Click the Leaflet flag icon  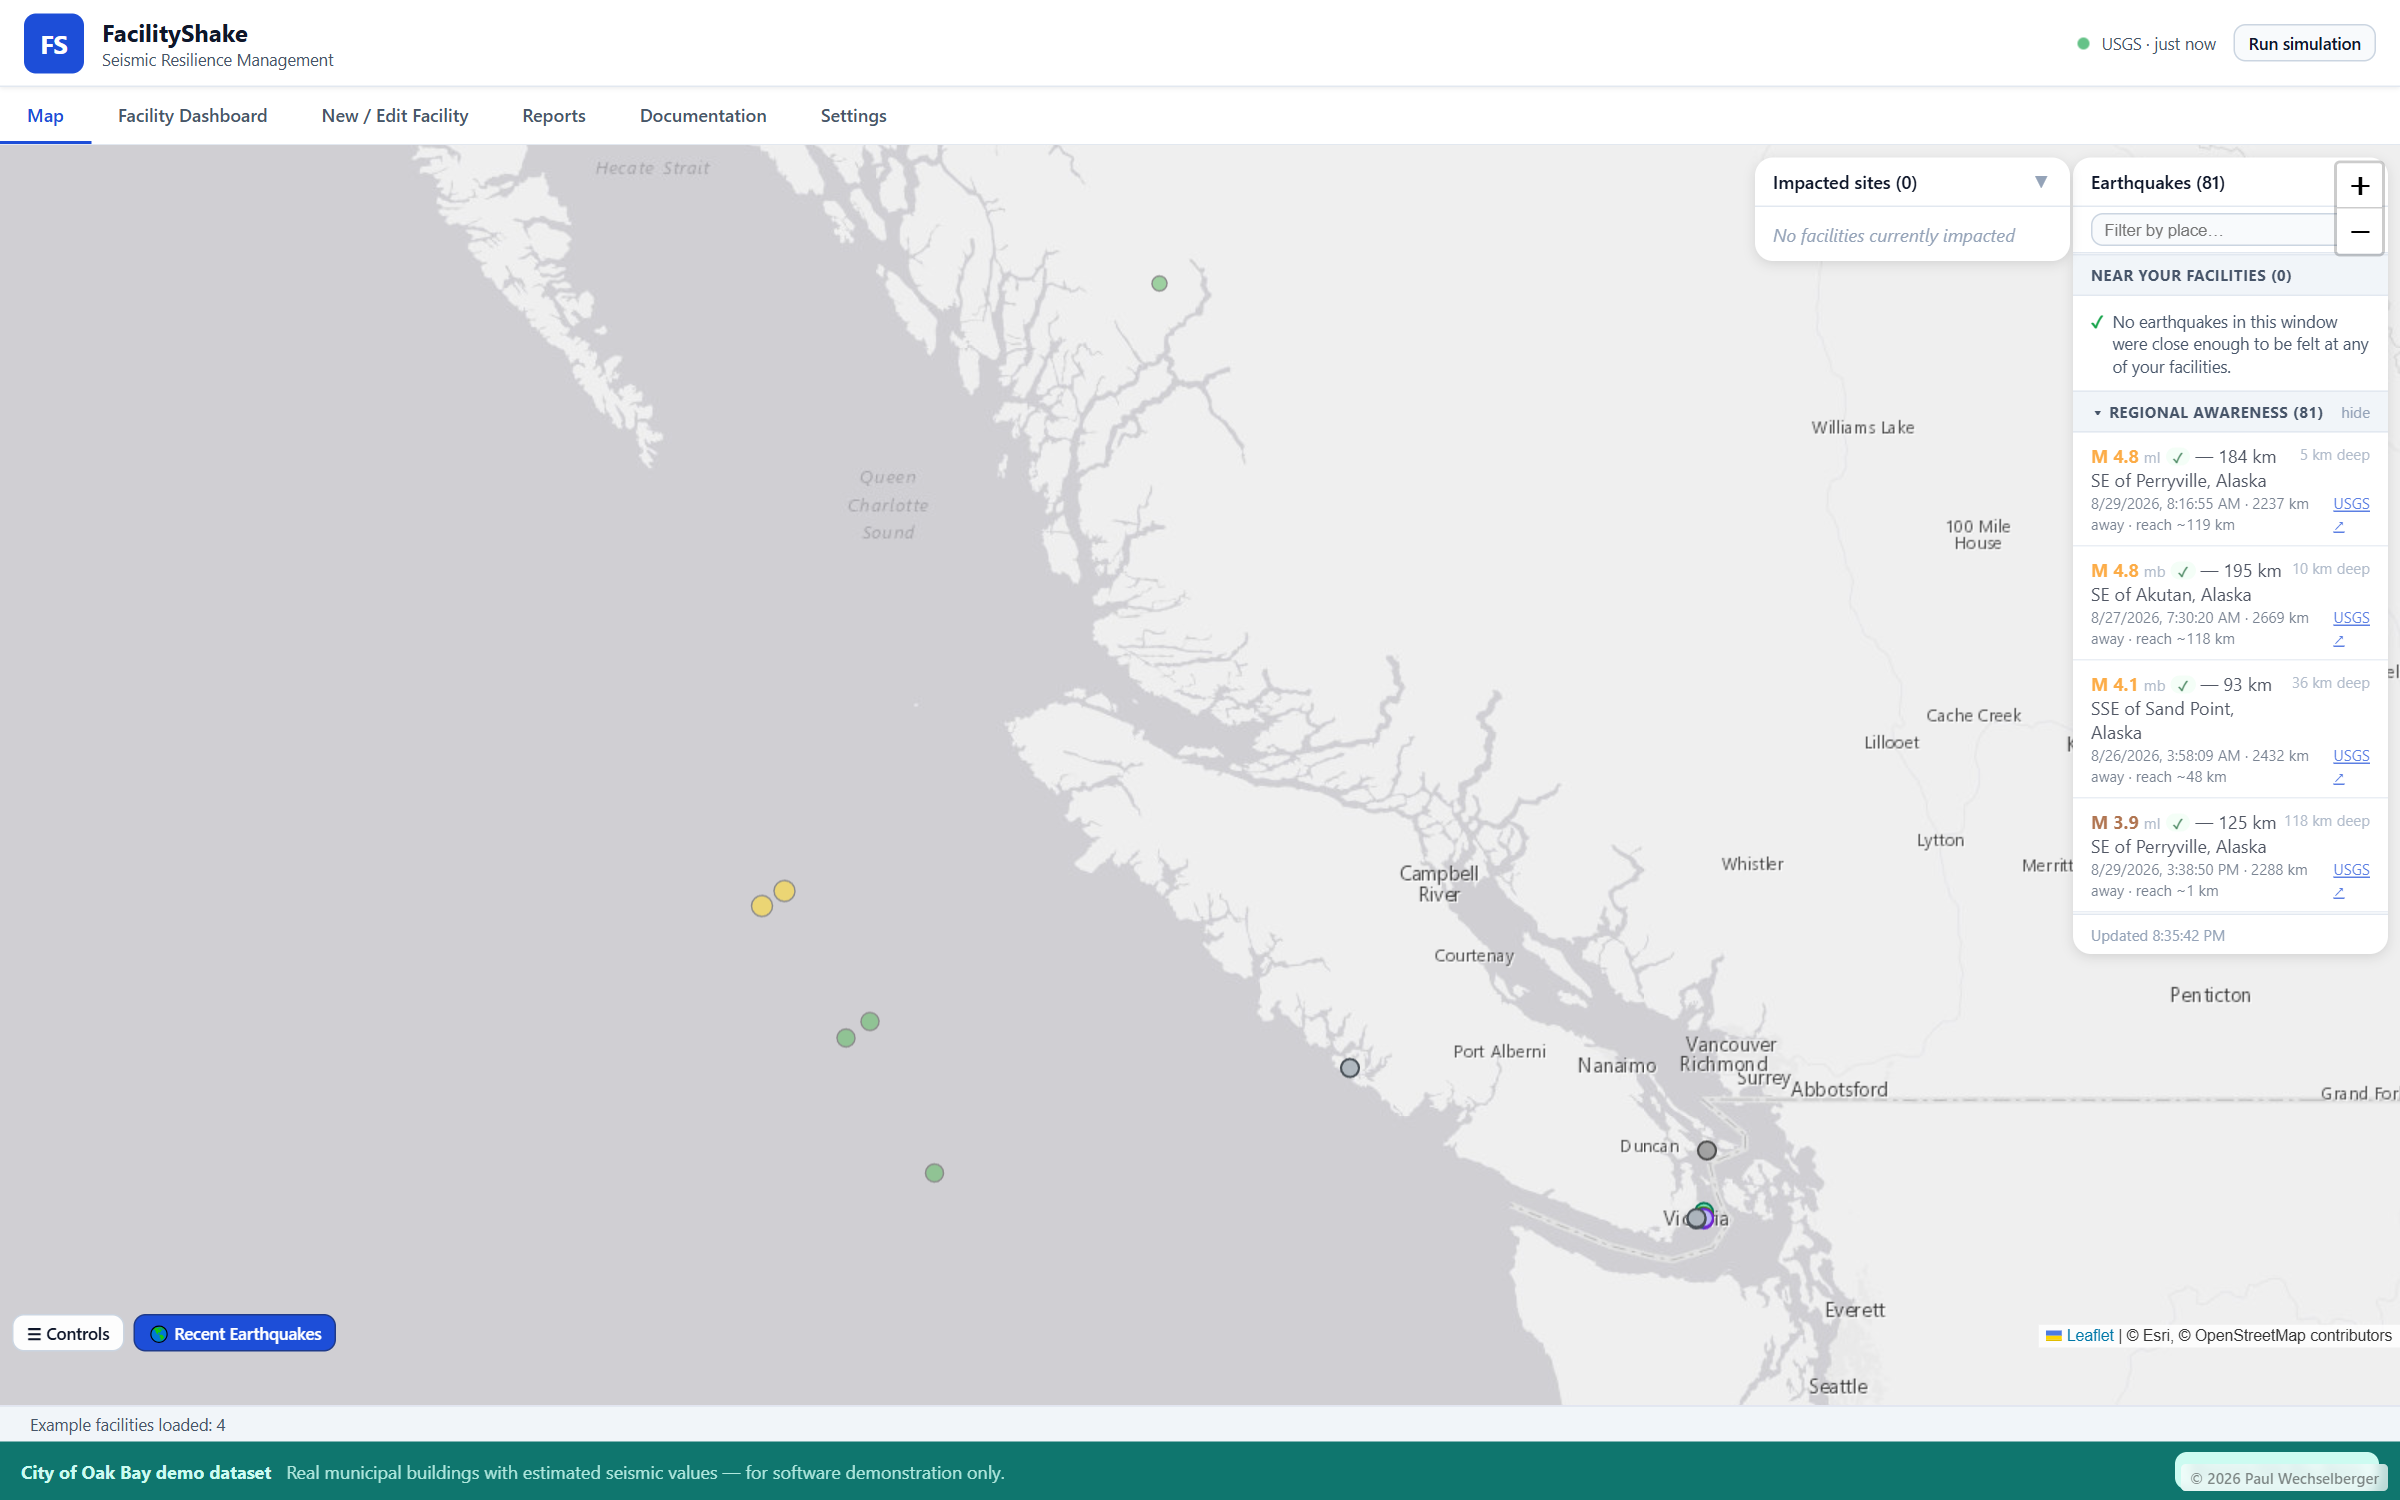(x=2054, y=1336)
